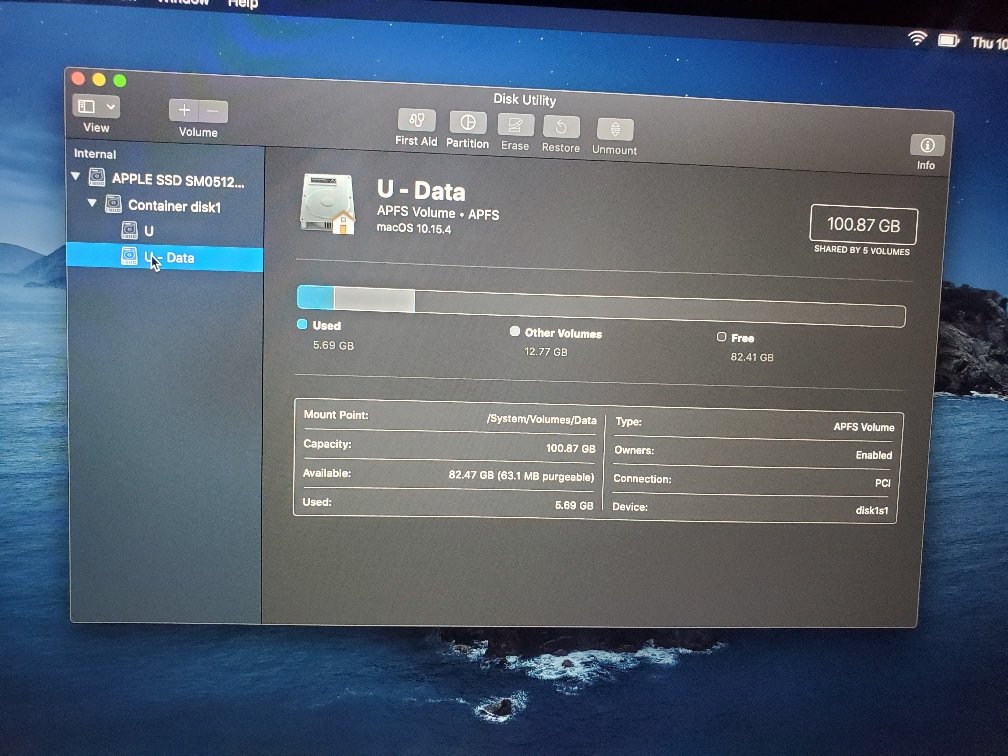This screenshot has height=756, width=1008.
Task: Click the Erase toolbar icon
Action: coord(515,125)
